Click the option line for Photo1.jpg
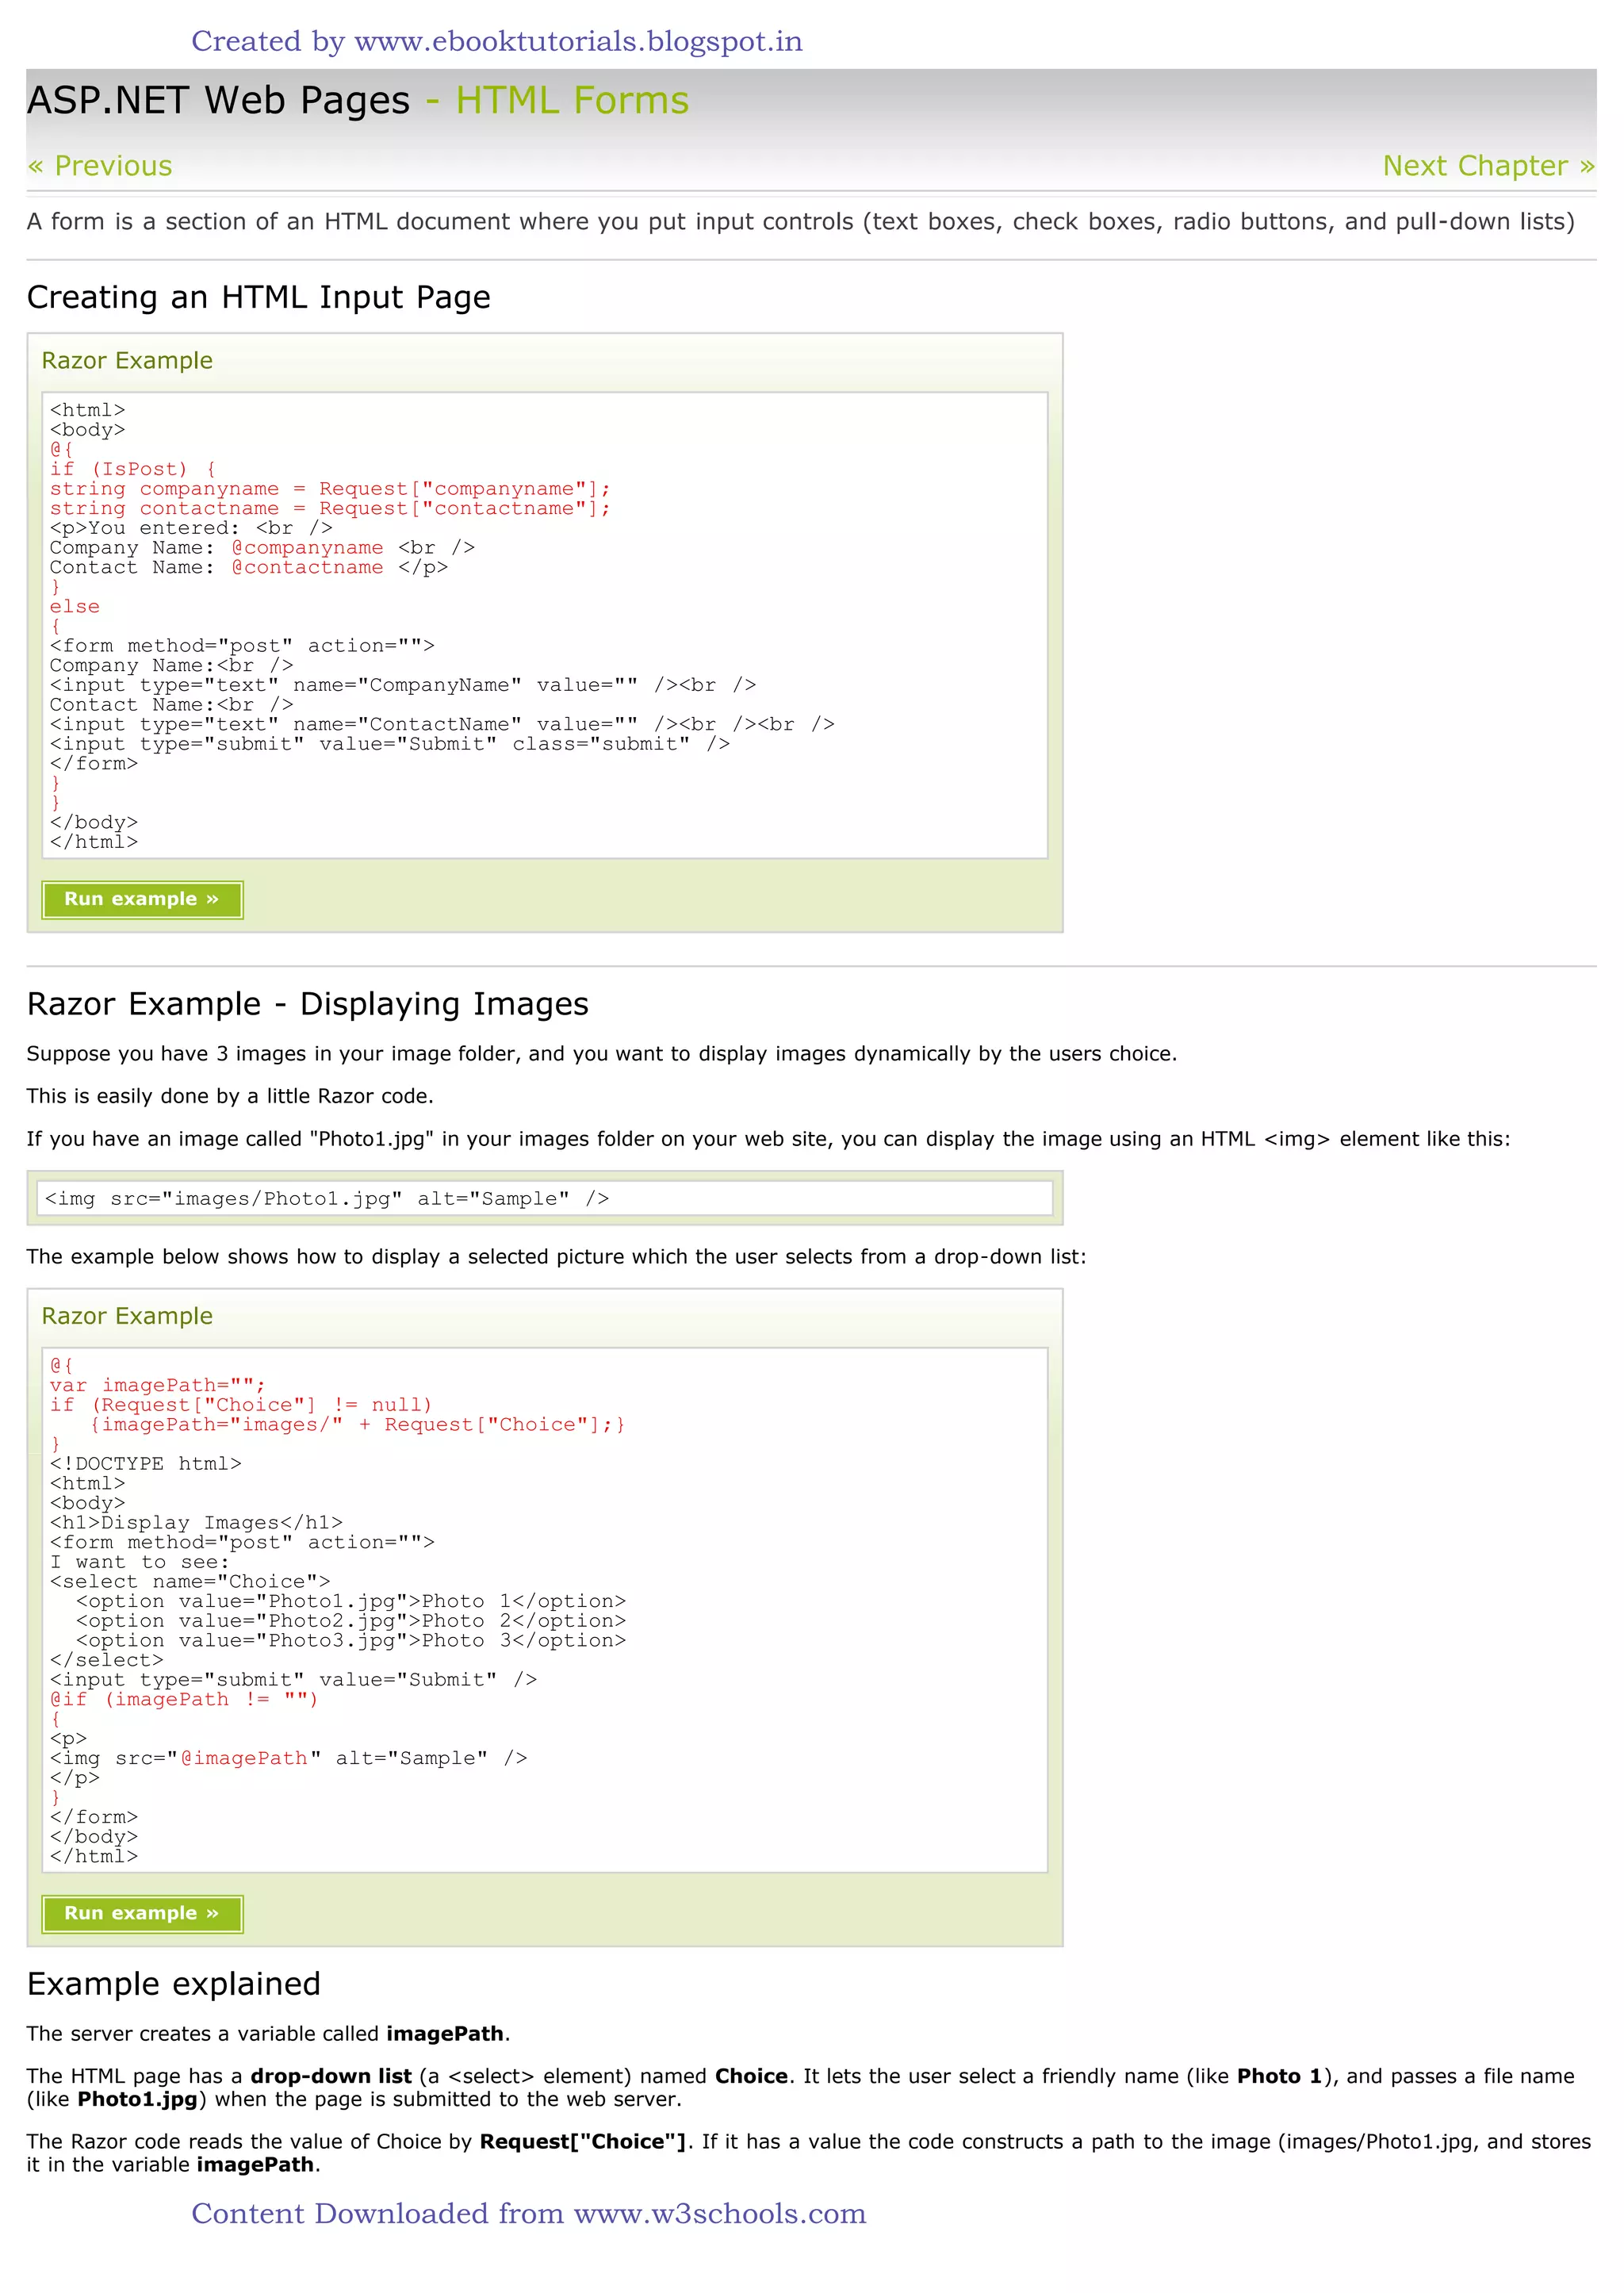 pos(351,1601)
